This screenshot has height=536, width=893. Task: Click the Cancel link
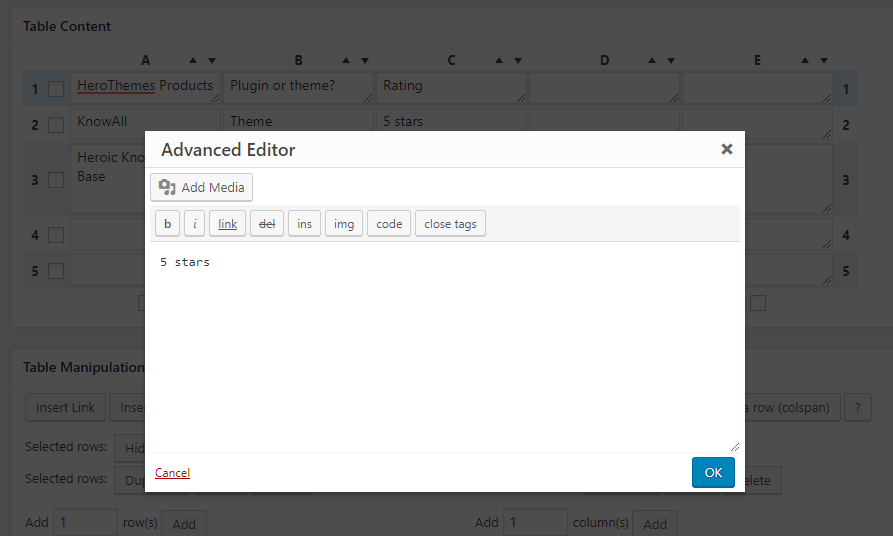coord(172,473)
